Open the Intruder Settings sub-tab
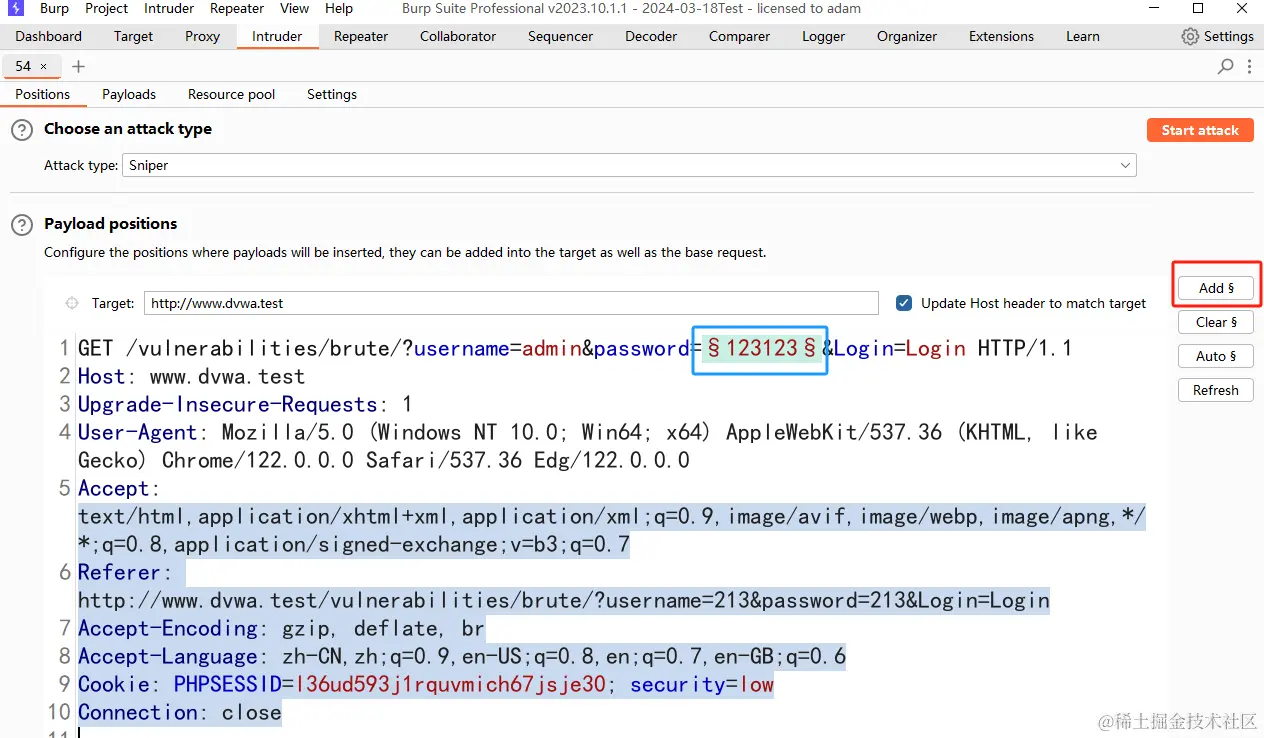This screenshot has width=1264, height=738. coord(332,94)
